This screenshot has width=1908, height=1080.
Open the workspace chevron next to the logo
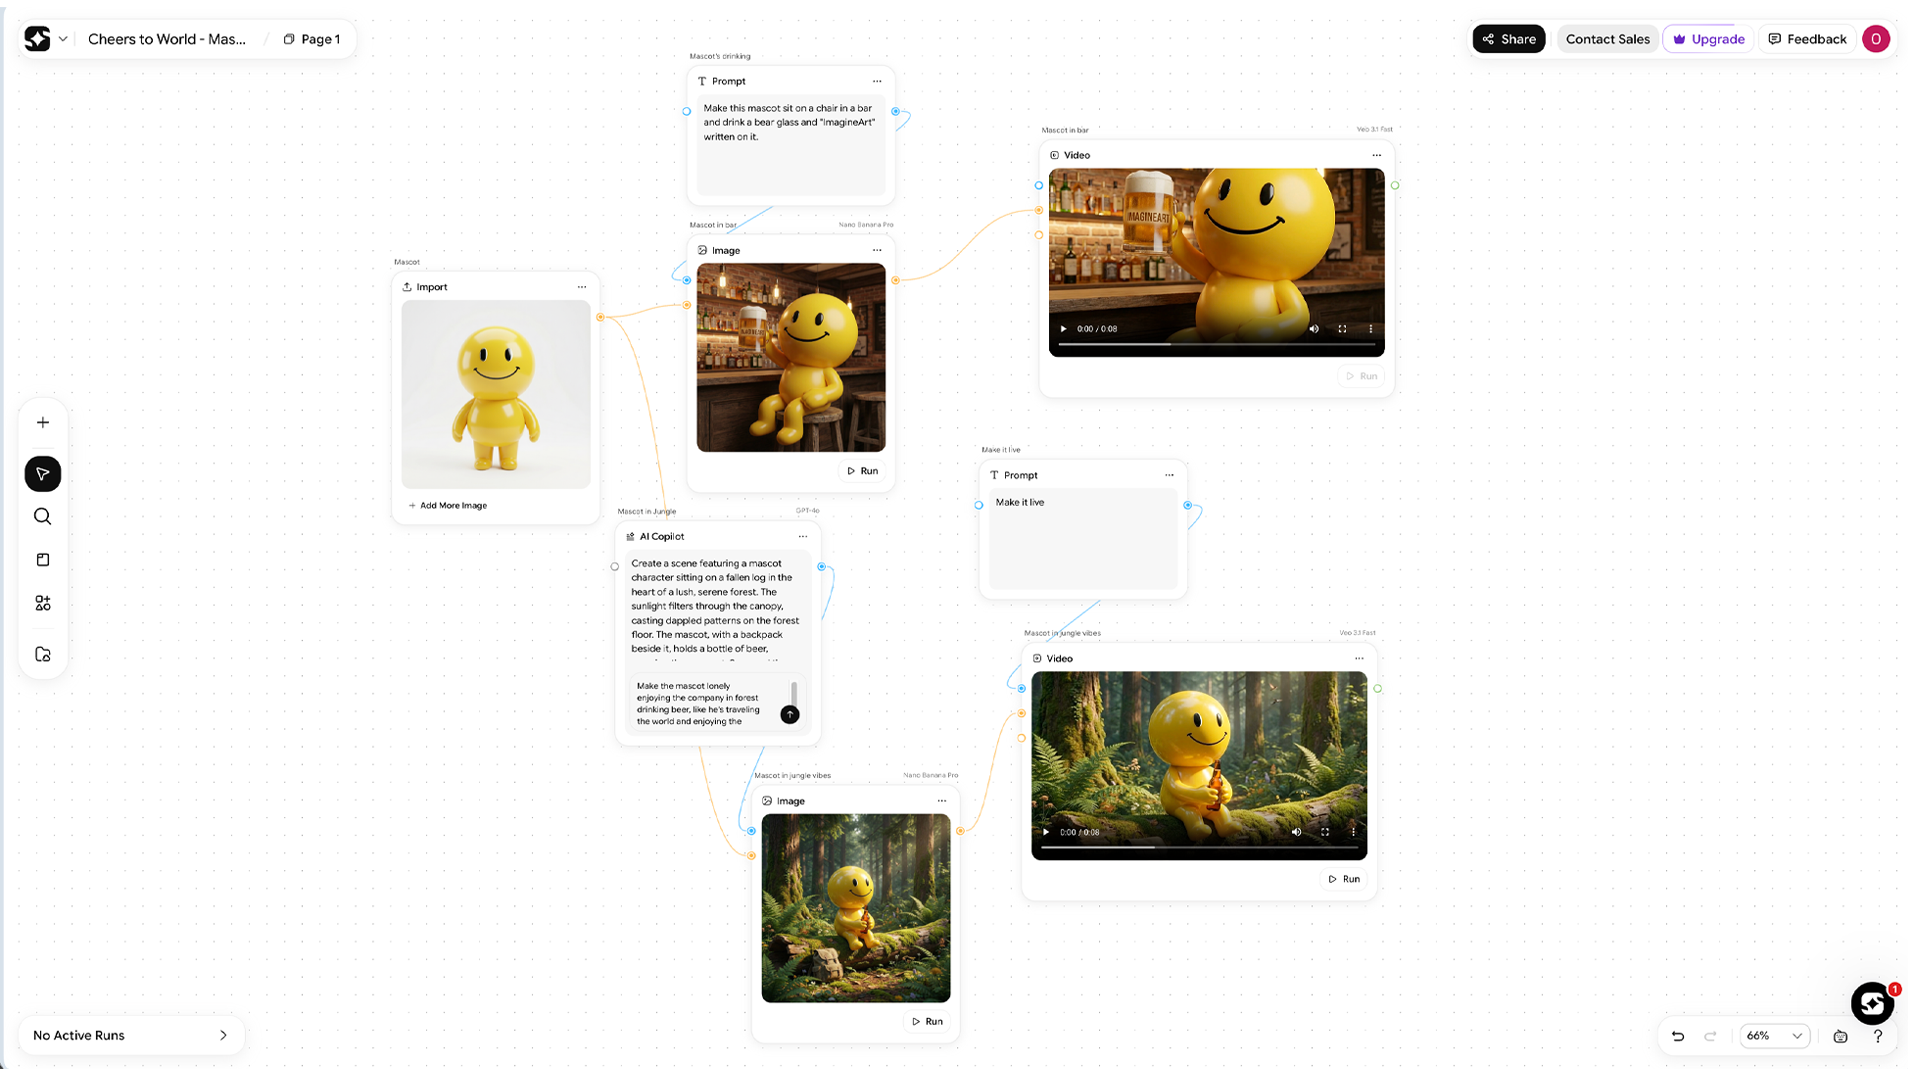point(62,39)
